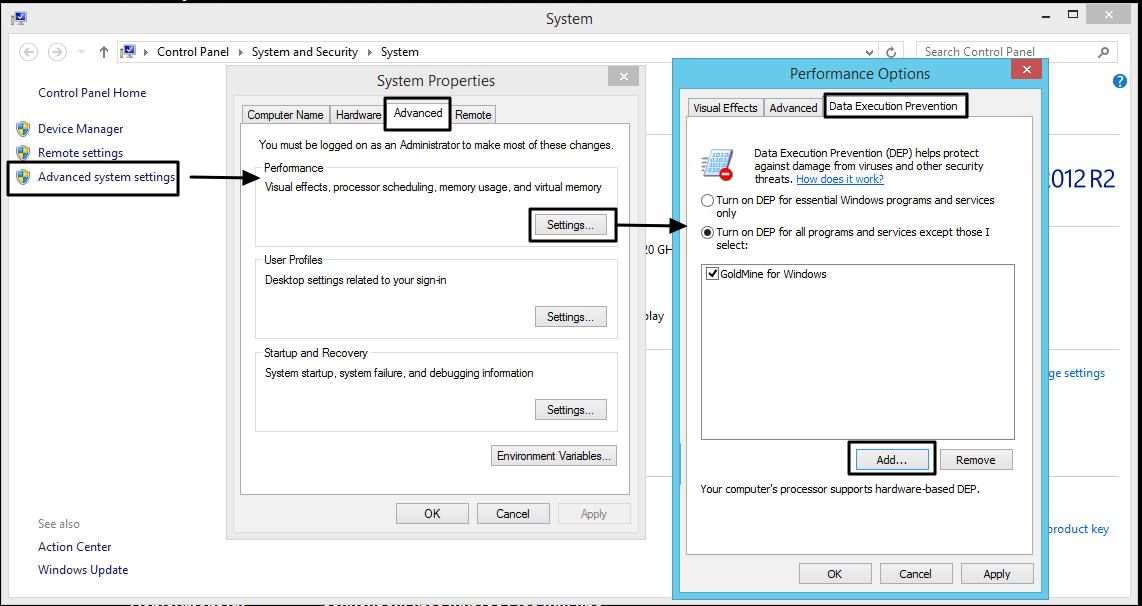Open the recent locations dropdown arrow
1142x606 pixels.
click(81, 52)
